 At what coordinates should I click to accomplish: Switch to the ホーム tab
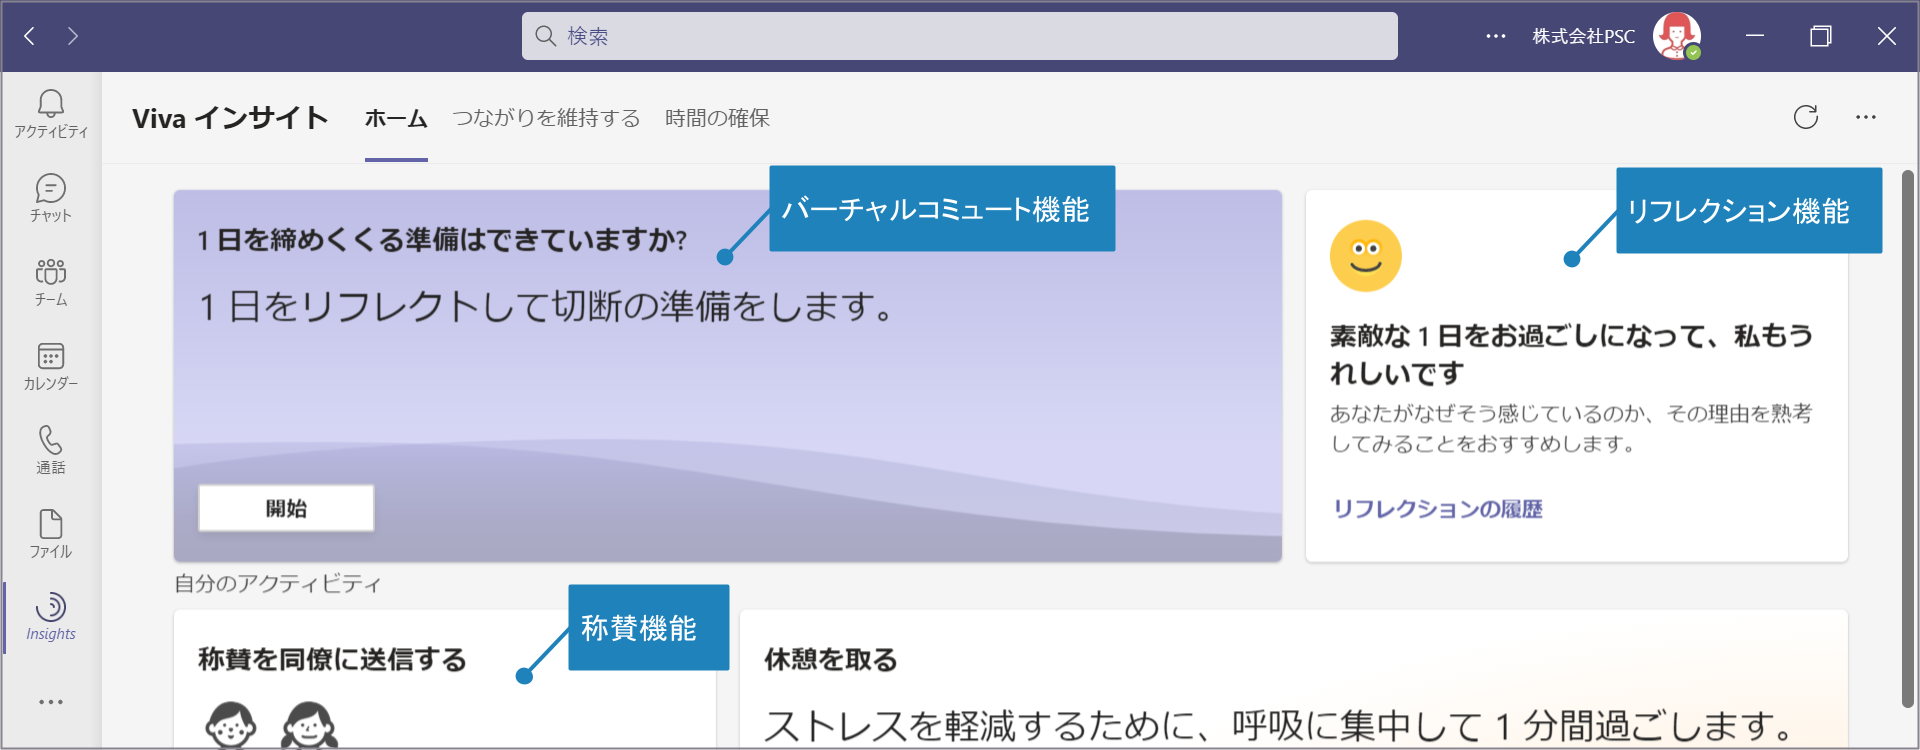click(x=396, y=118)
